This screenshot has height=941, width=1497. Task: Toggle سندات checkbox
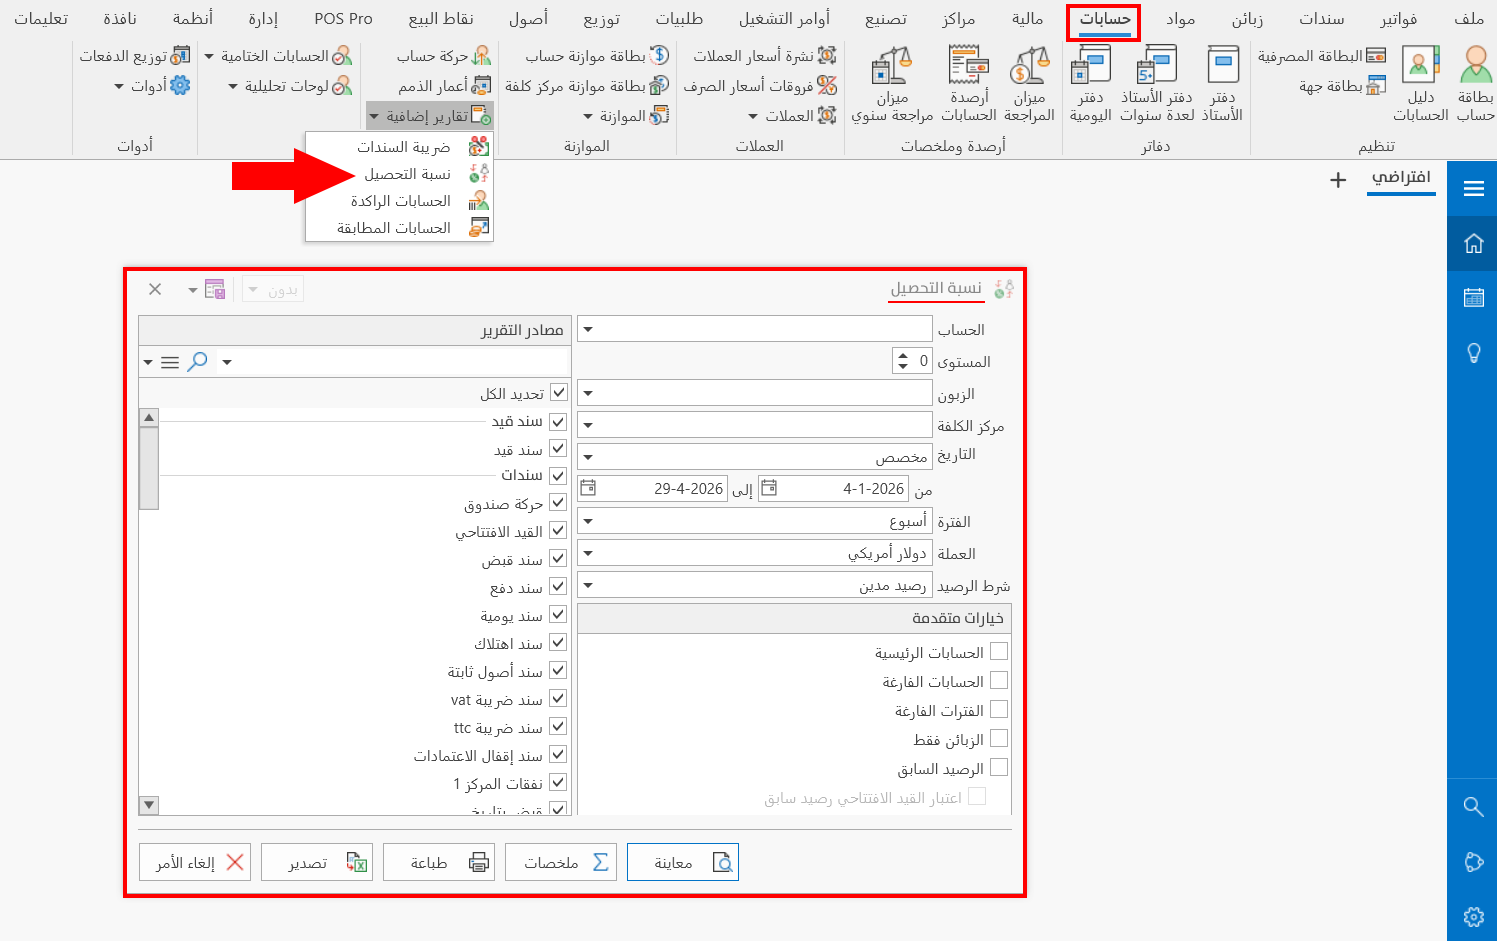pos(558,475)
